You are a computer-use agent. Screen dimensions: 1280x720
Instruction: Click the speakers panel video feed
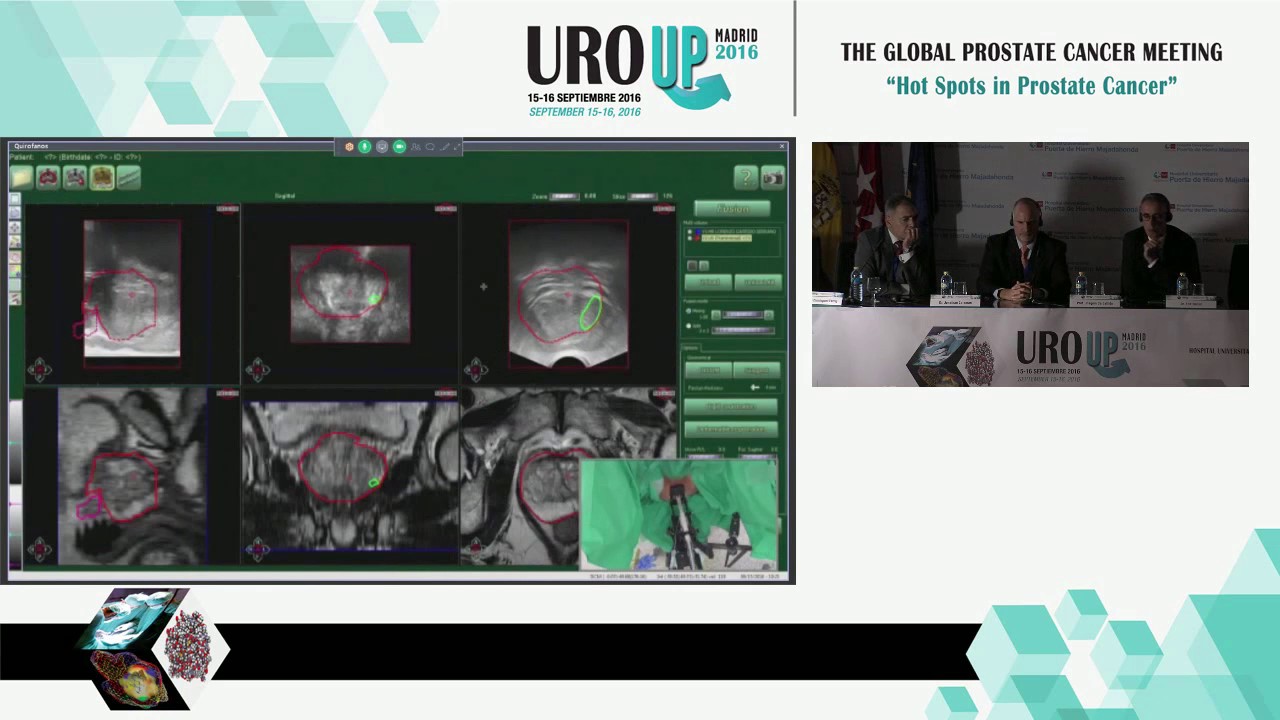point(1030,264)
